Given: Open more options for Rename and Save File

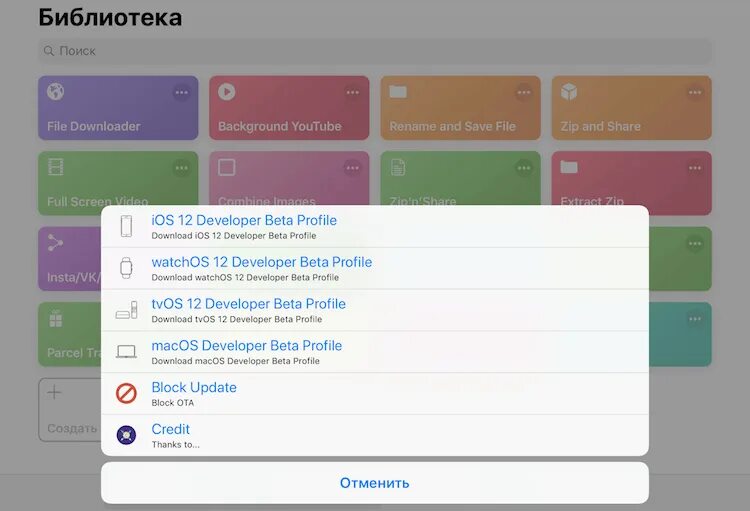Looking at the screenshot, I should [x=524, y=92].
